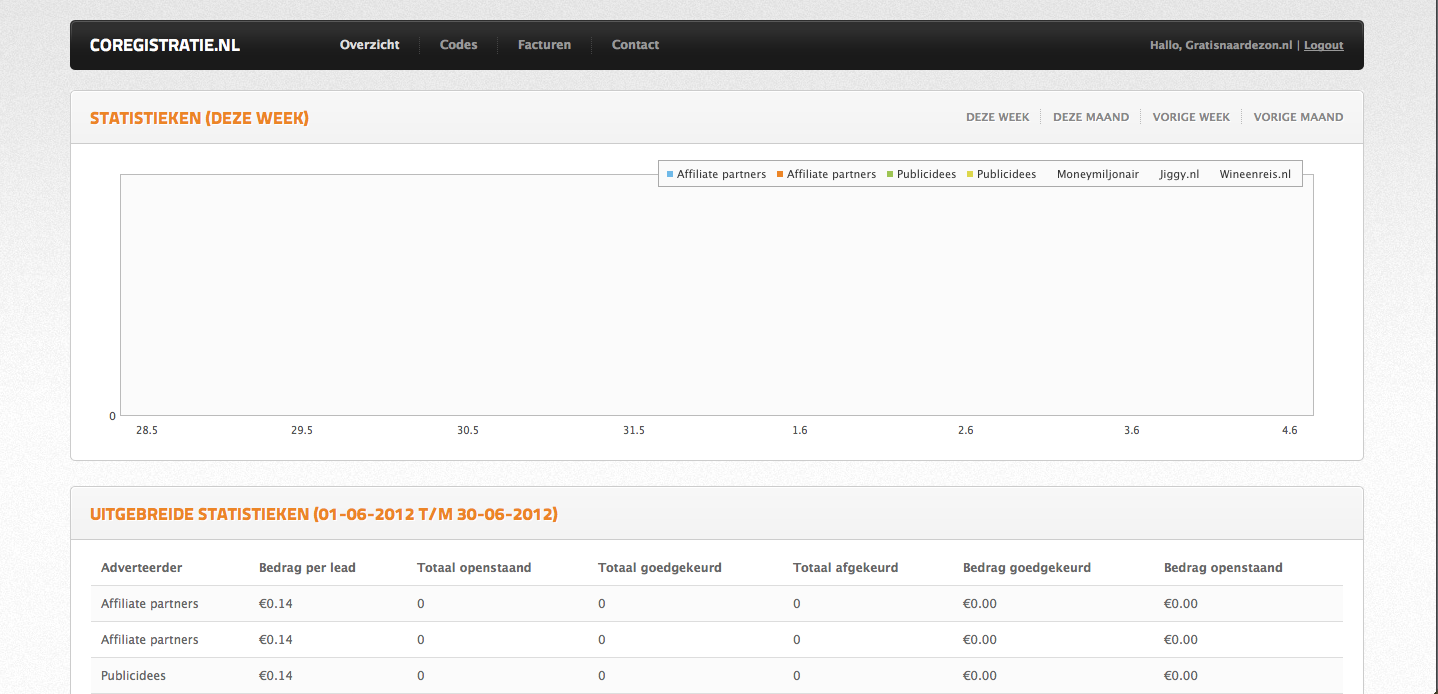
Task: Click the Logout link
Action: point(1324,45)
